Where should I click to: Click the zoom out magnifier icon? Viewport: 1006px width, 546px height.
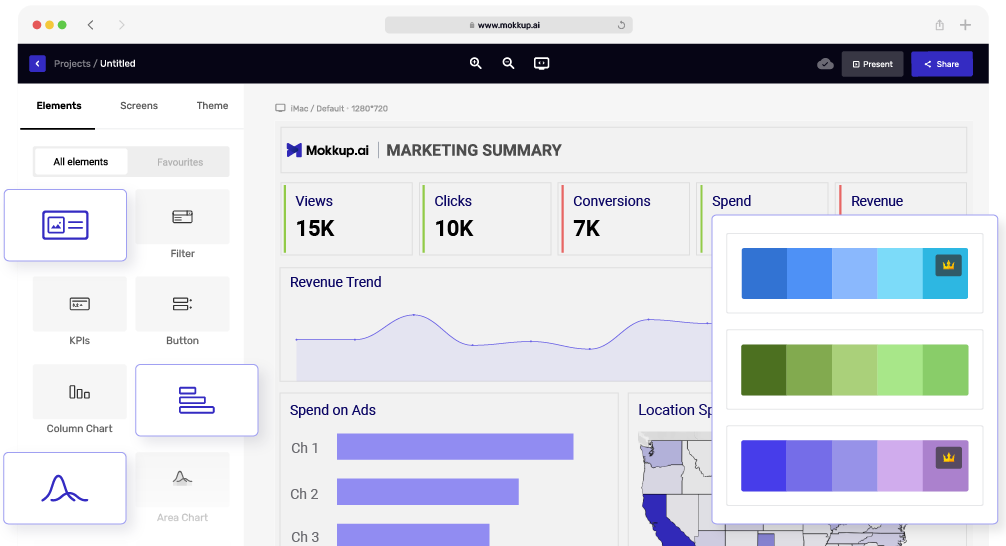(508, 63)
